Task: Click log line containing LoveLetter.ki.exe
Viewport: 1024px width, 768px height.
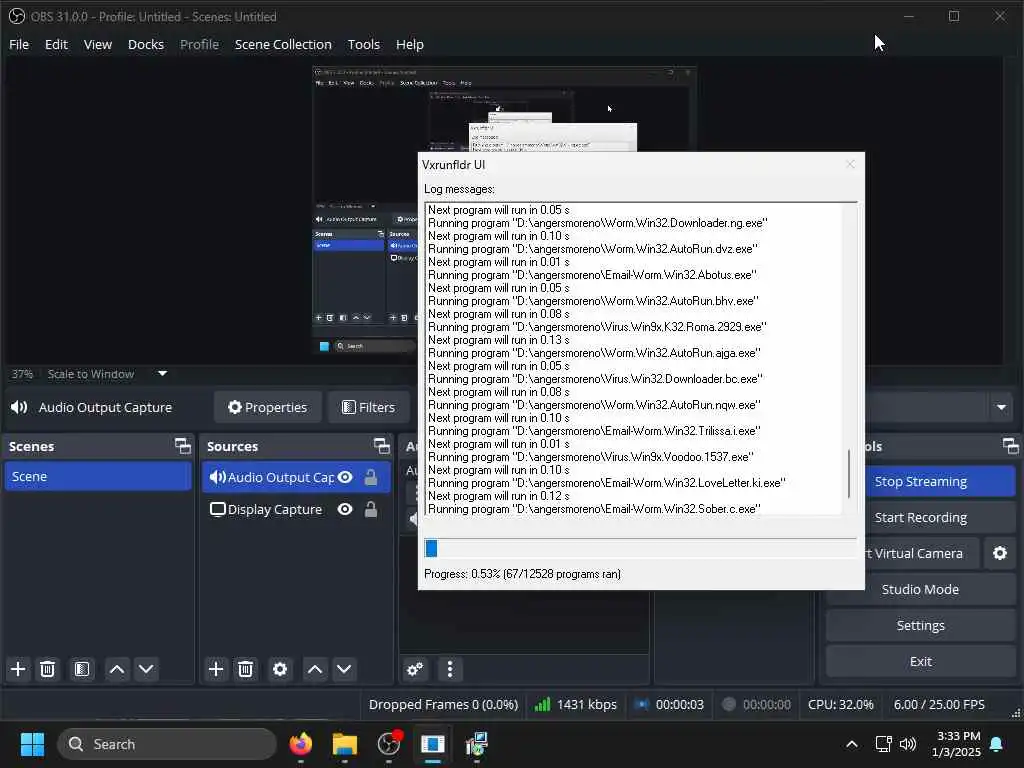Action: point(607,483)
